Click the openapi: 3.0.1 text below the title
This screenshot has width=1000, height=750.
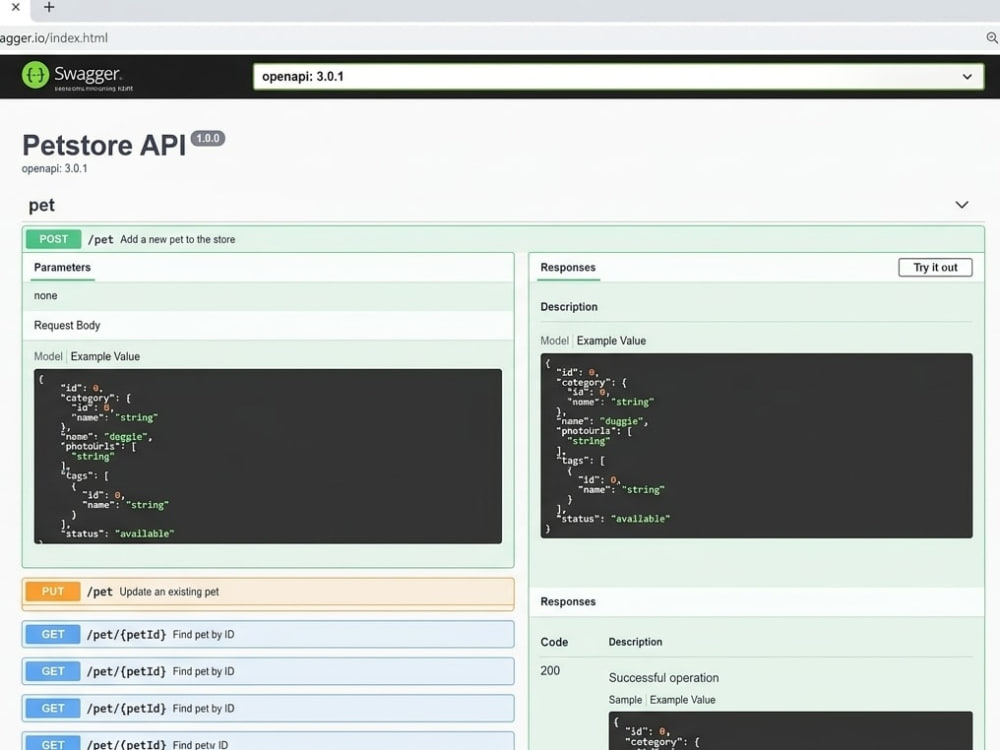54,168
